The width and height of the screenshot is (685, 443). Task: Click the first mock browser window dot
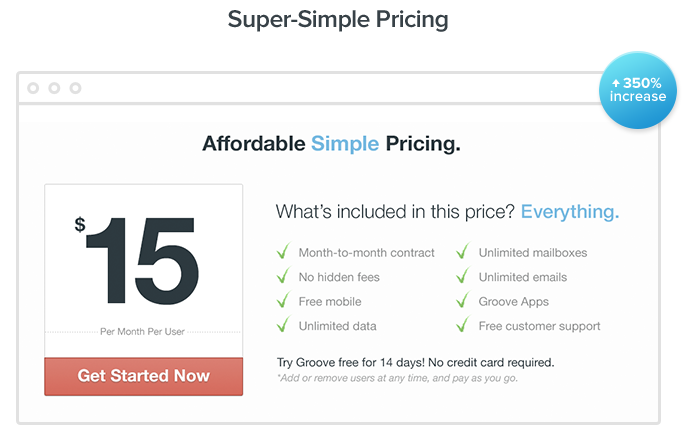(33, 88)
